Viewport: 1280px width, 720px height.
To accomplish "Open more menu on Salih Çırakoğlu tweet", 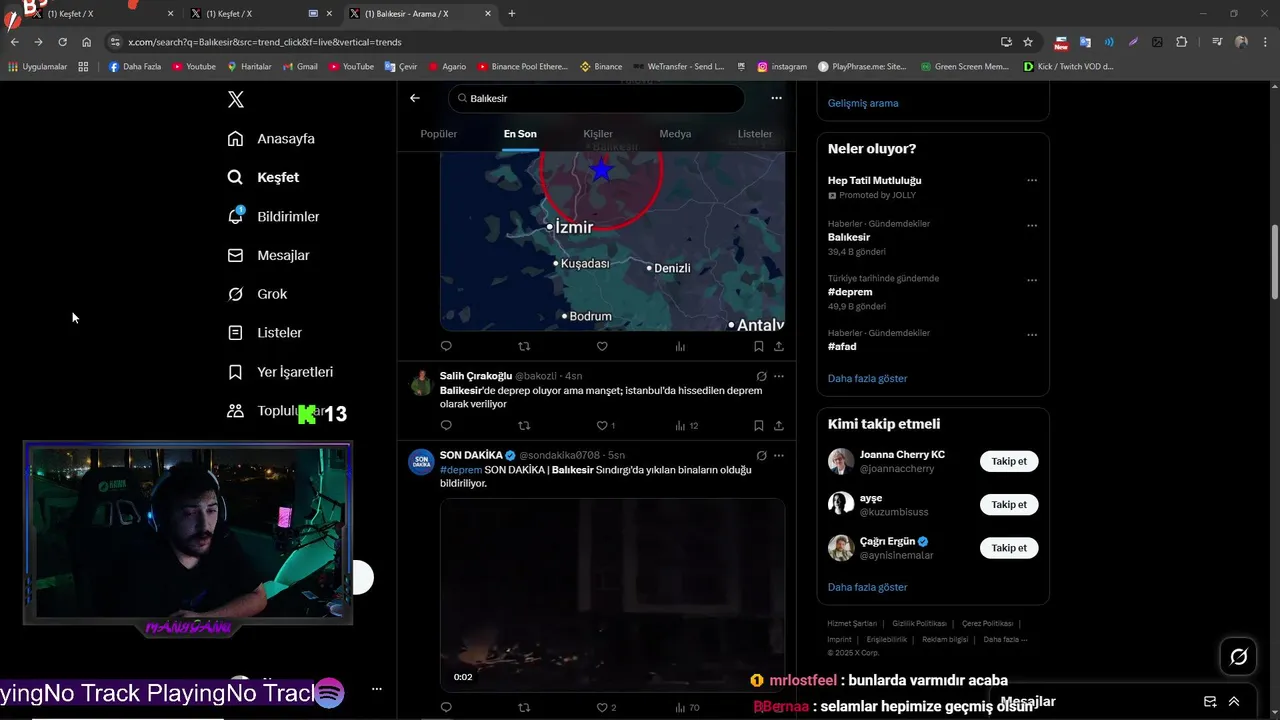I will point(779,376).
